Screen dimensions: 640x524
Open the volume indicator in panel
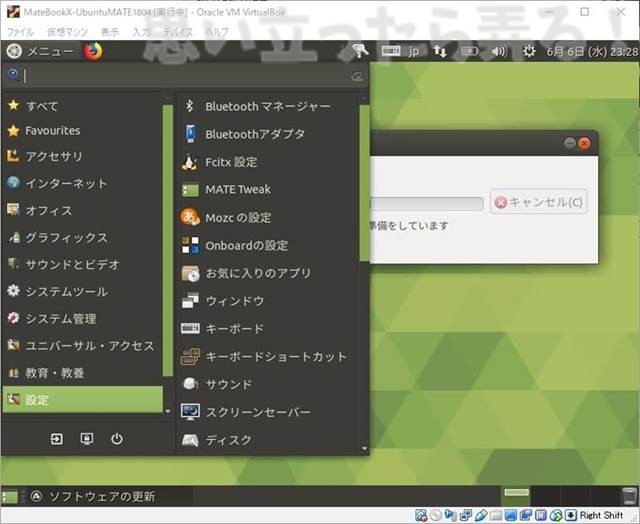pyautogui.click(x=499, y=51)
